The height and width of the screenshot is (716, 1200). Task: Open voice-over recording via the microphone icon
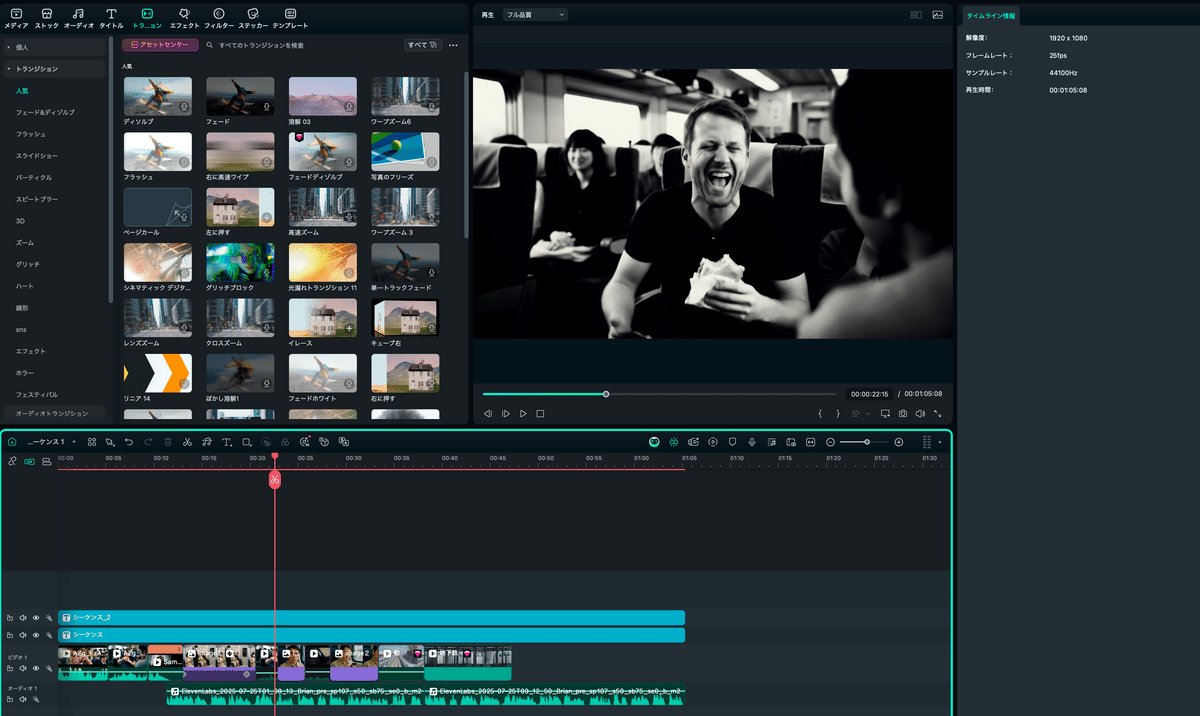752,441
